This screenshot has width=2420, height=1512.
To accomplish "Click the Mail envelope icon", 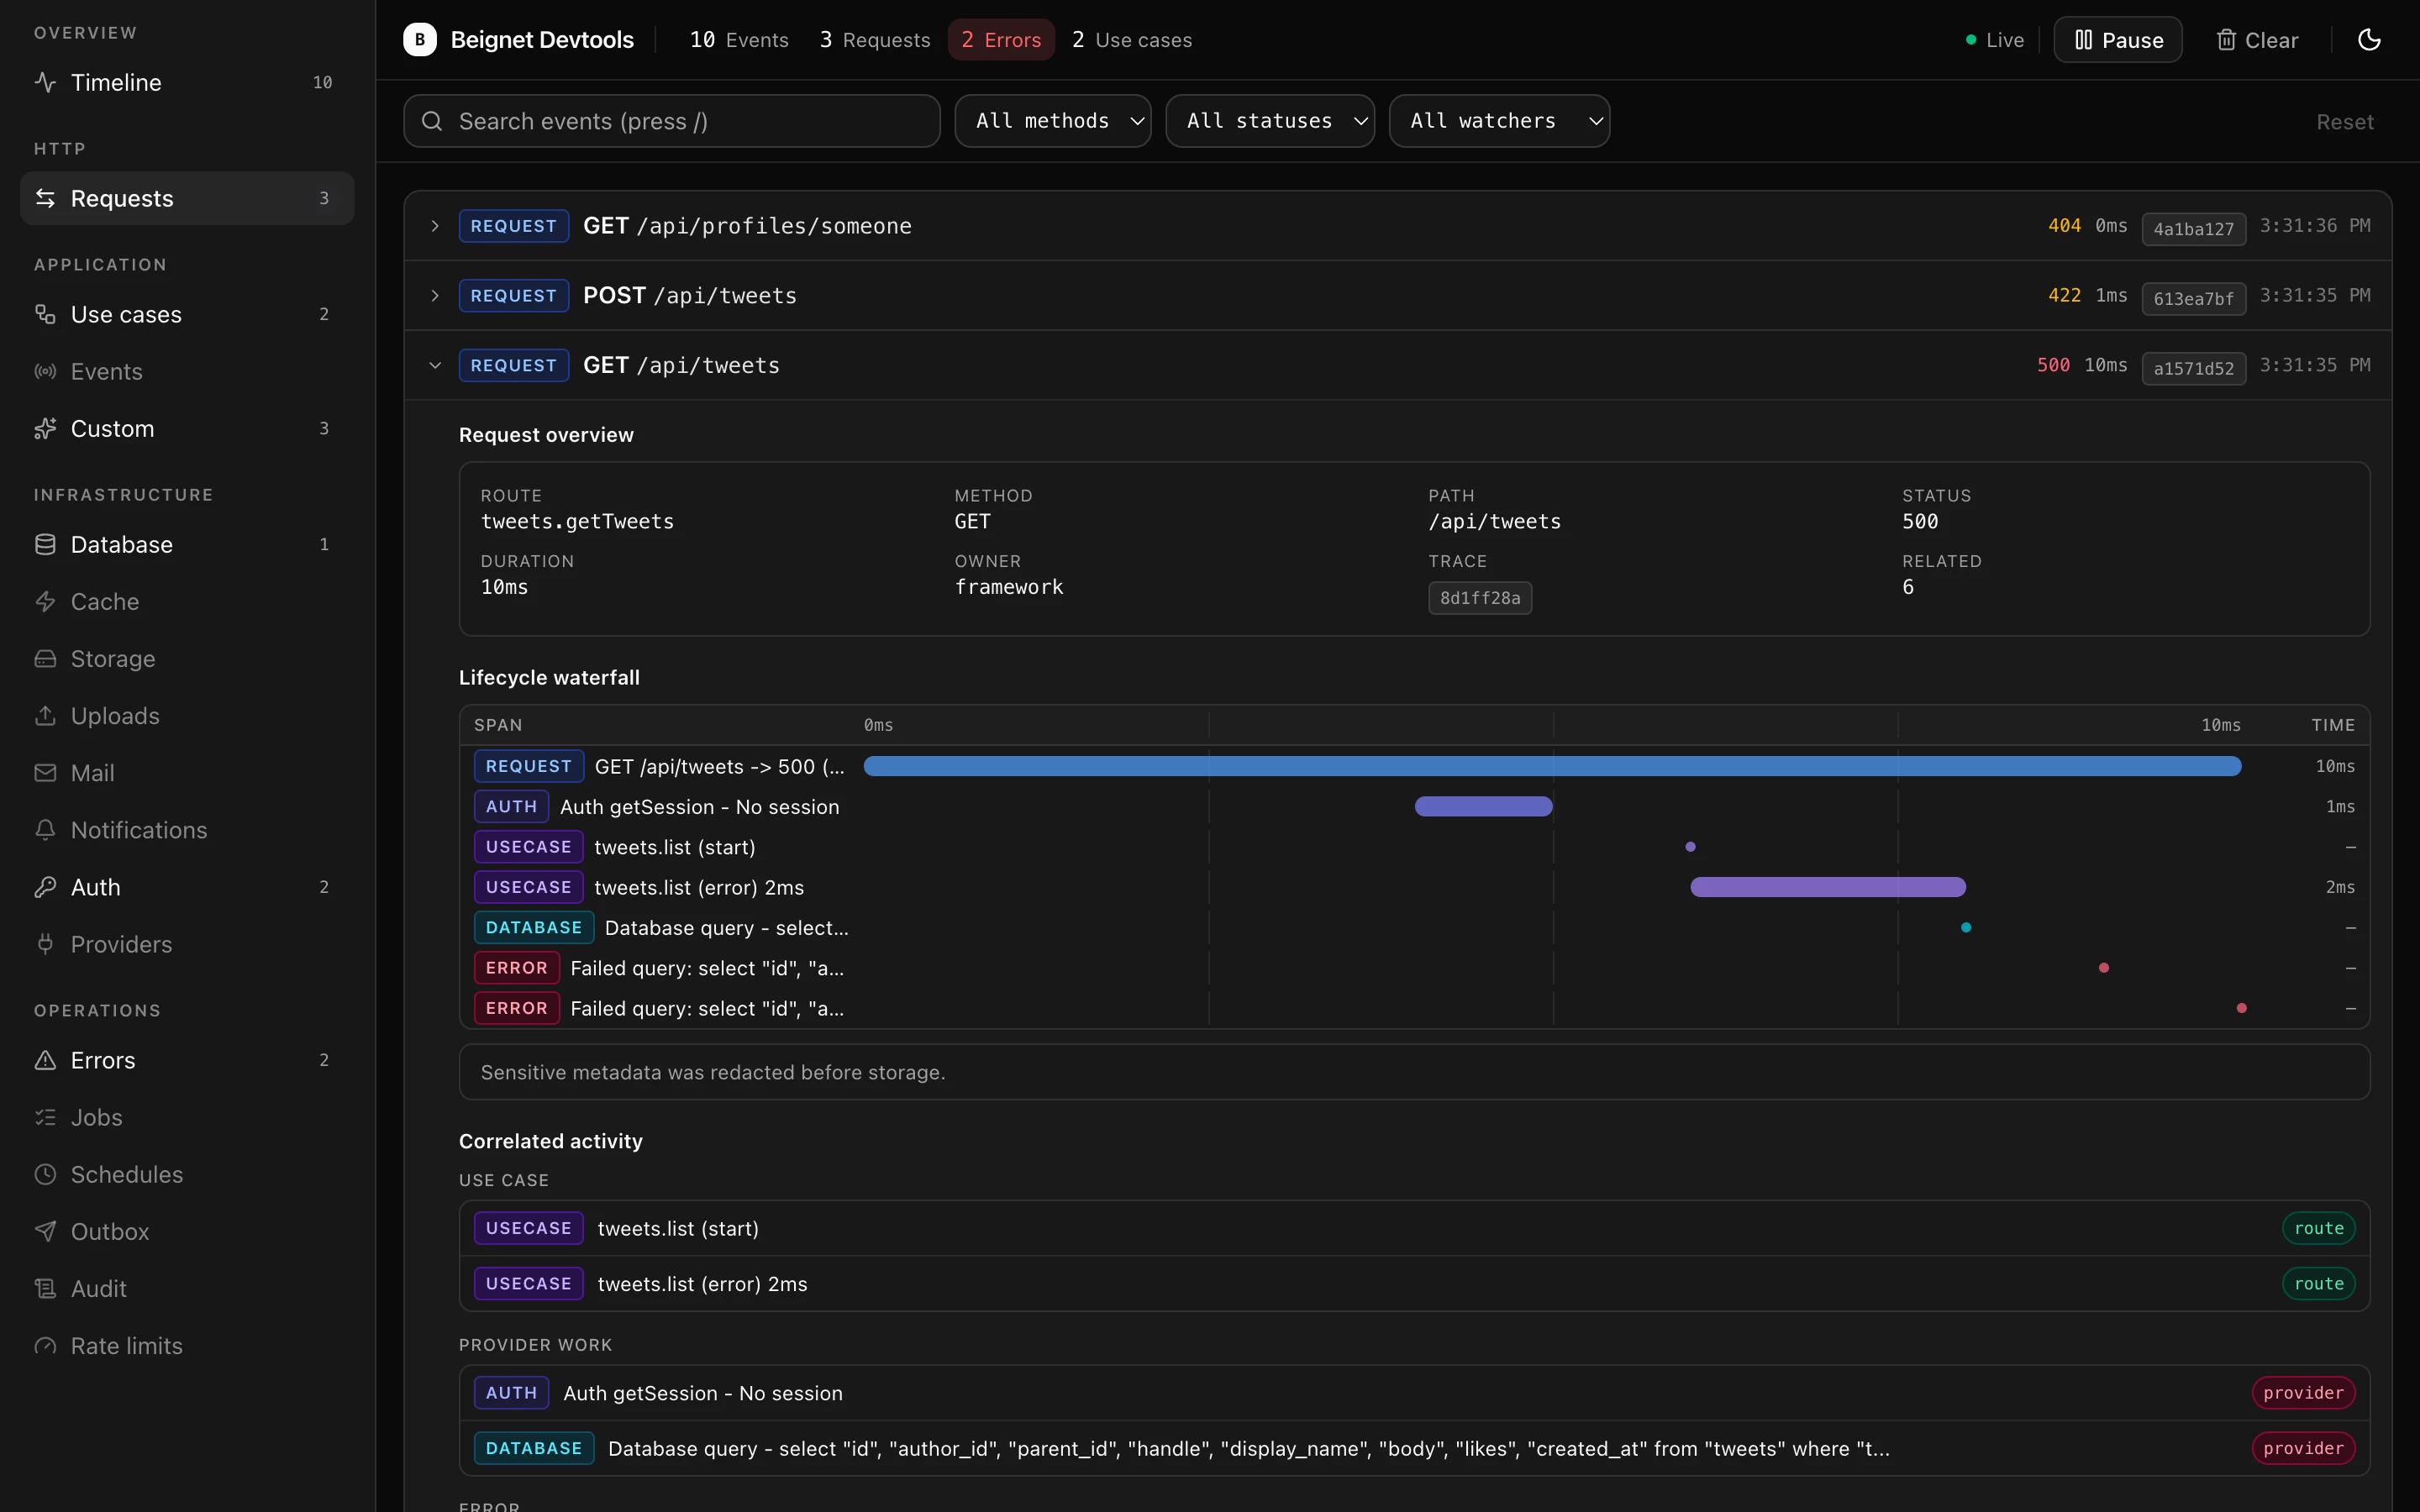I will click(x=45, y=772).
